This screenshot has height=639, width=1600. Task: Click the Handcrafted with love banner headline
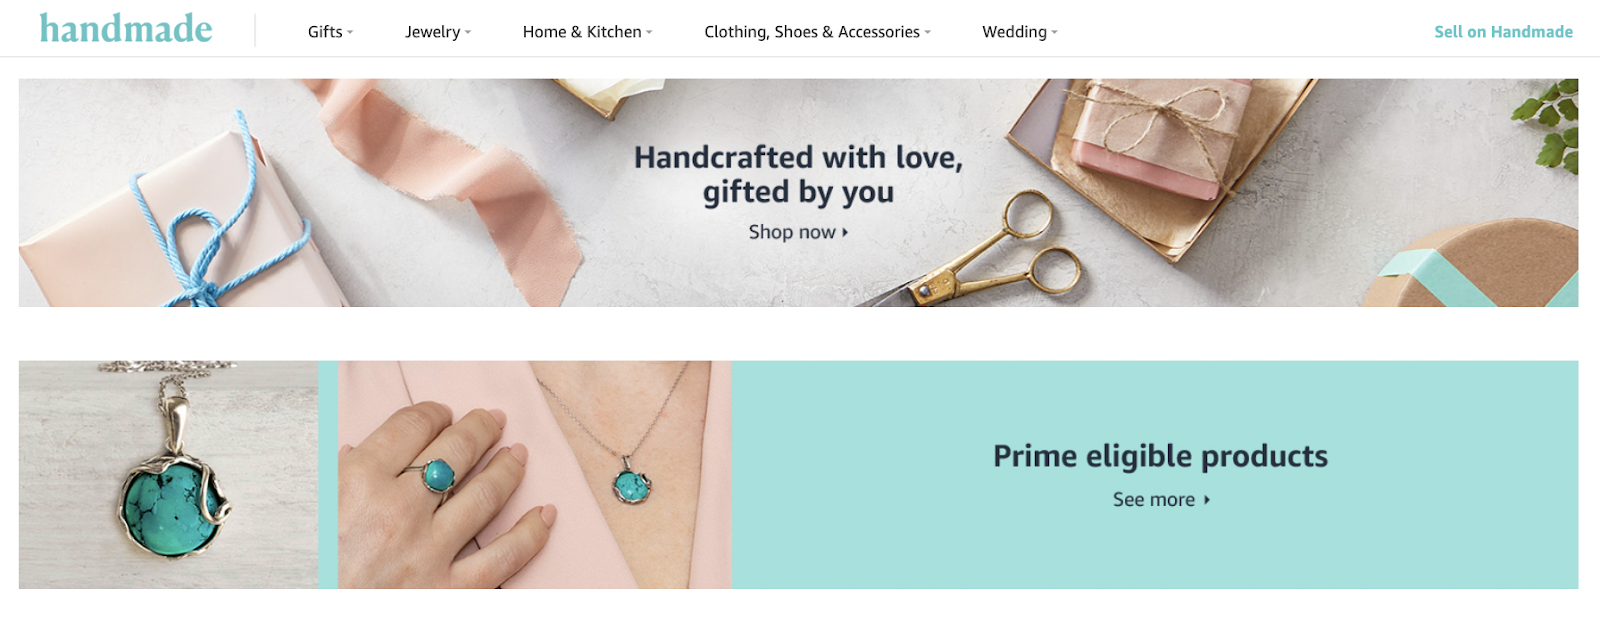798,174
